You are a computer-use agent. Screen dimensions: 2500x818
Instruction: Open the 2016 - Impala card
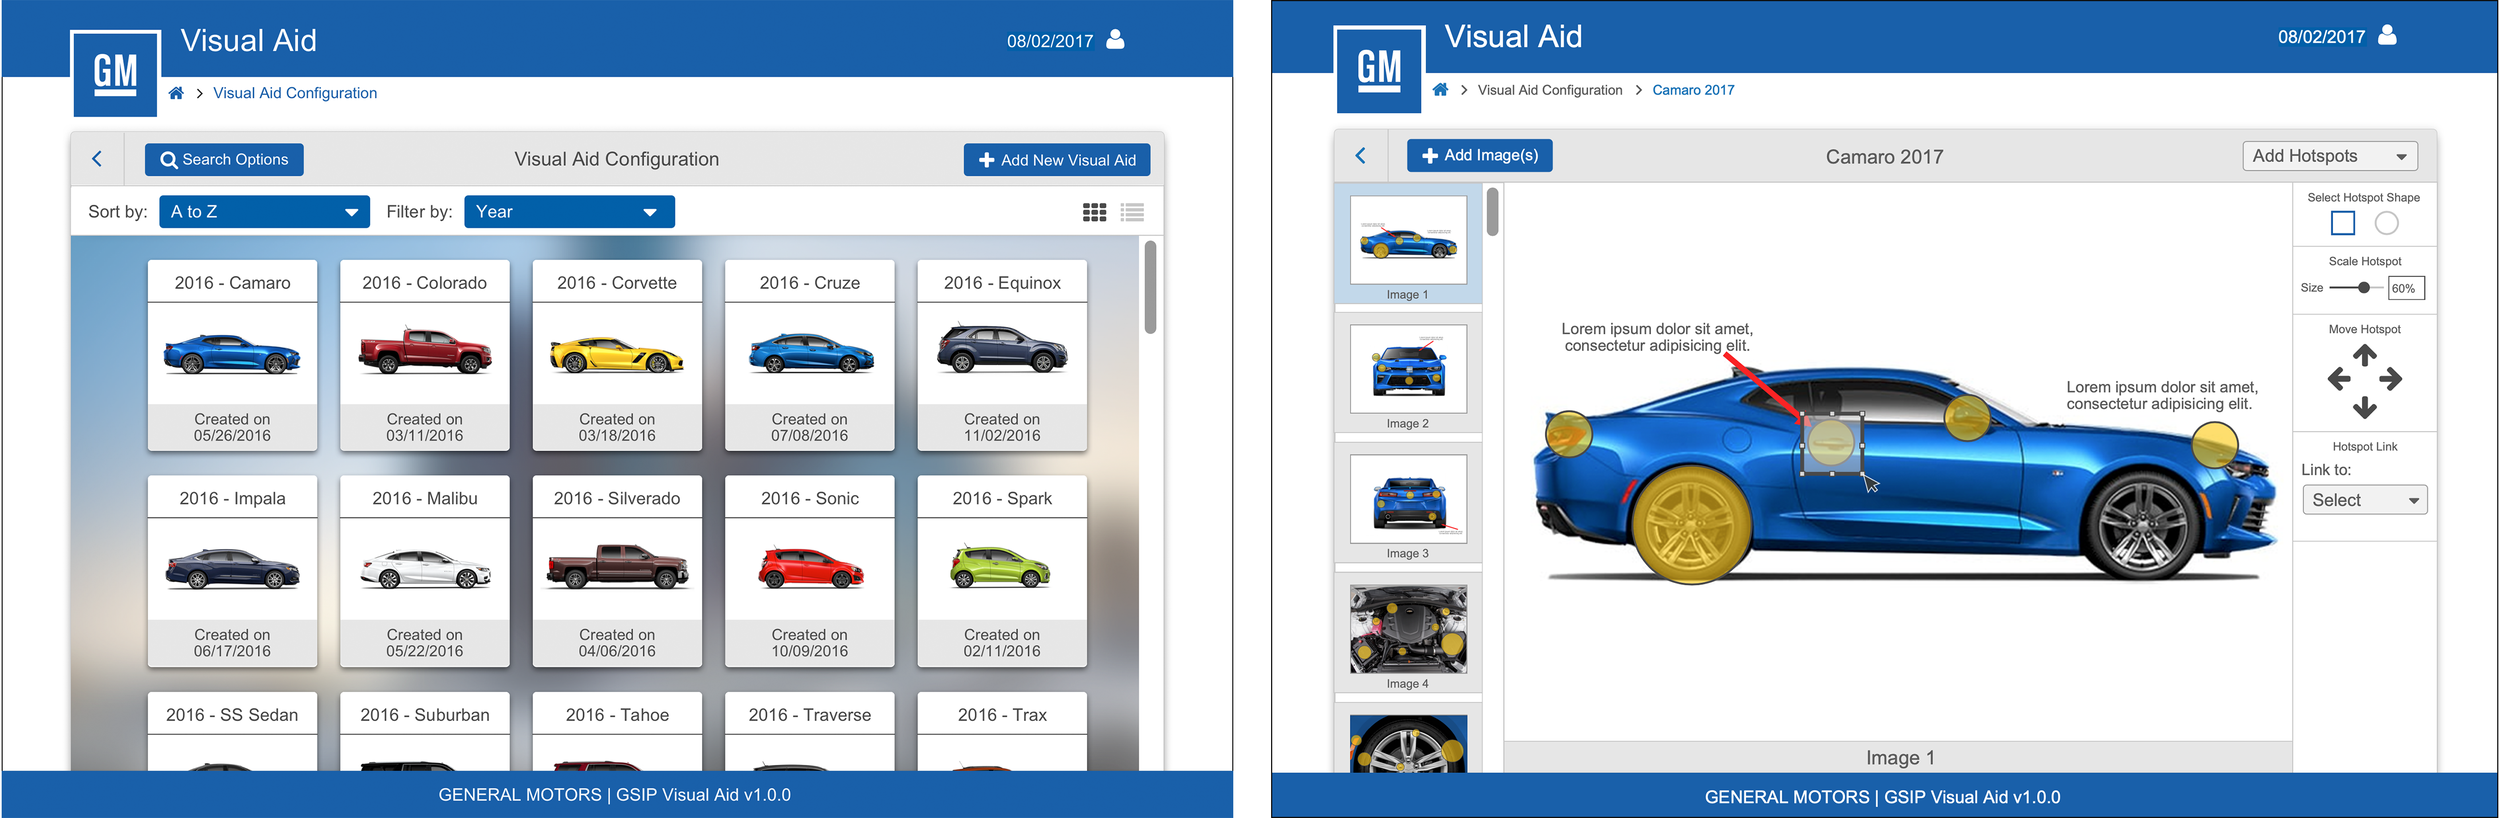click(x=232, y=571)
